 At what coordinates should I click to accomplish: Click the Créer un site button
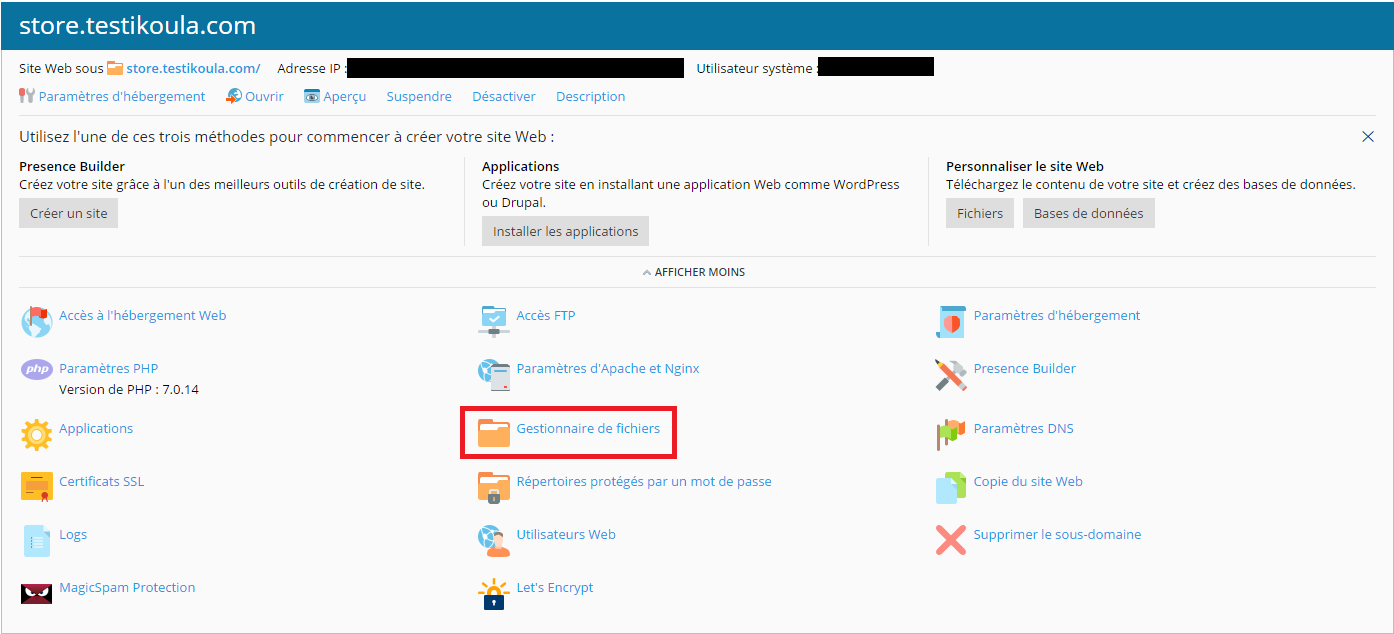68,212
